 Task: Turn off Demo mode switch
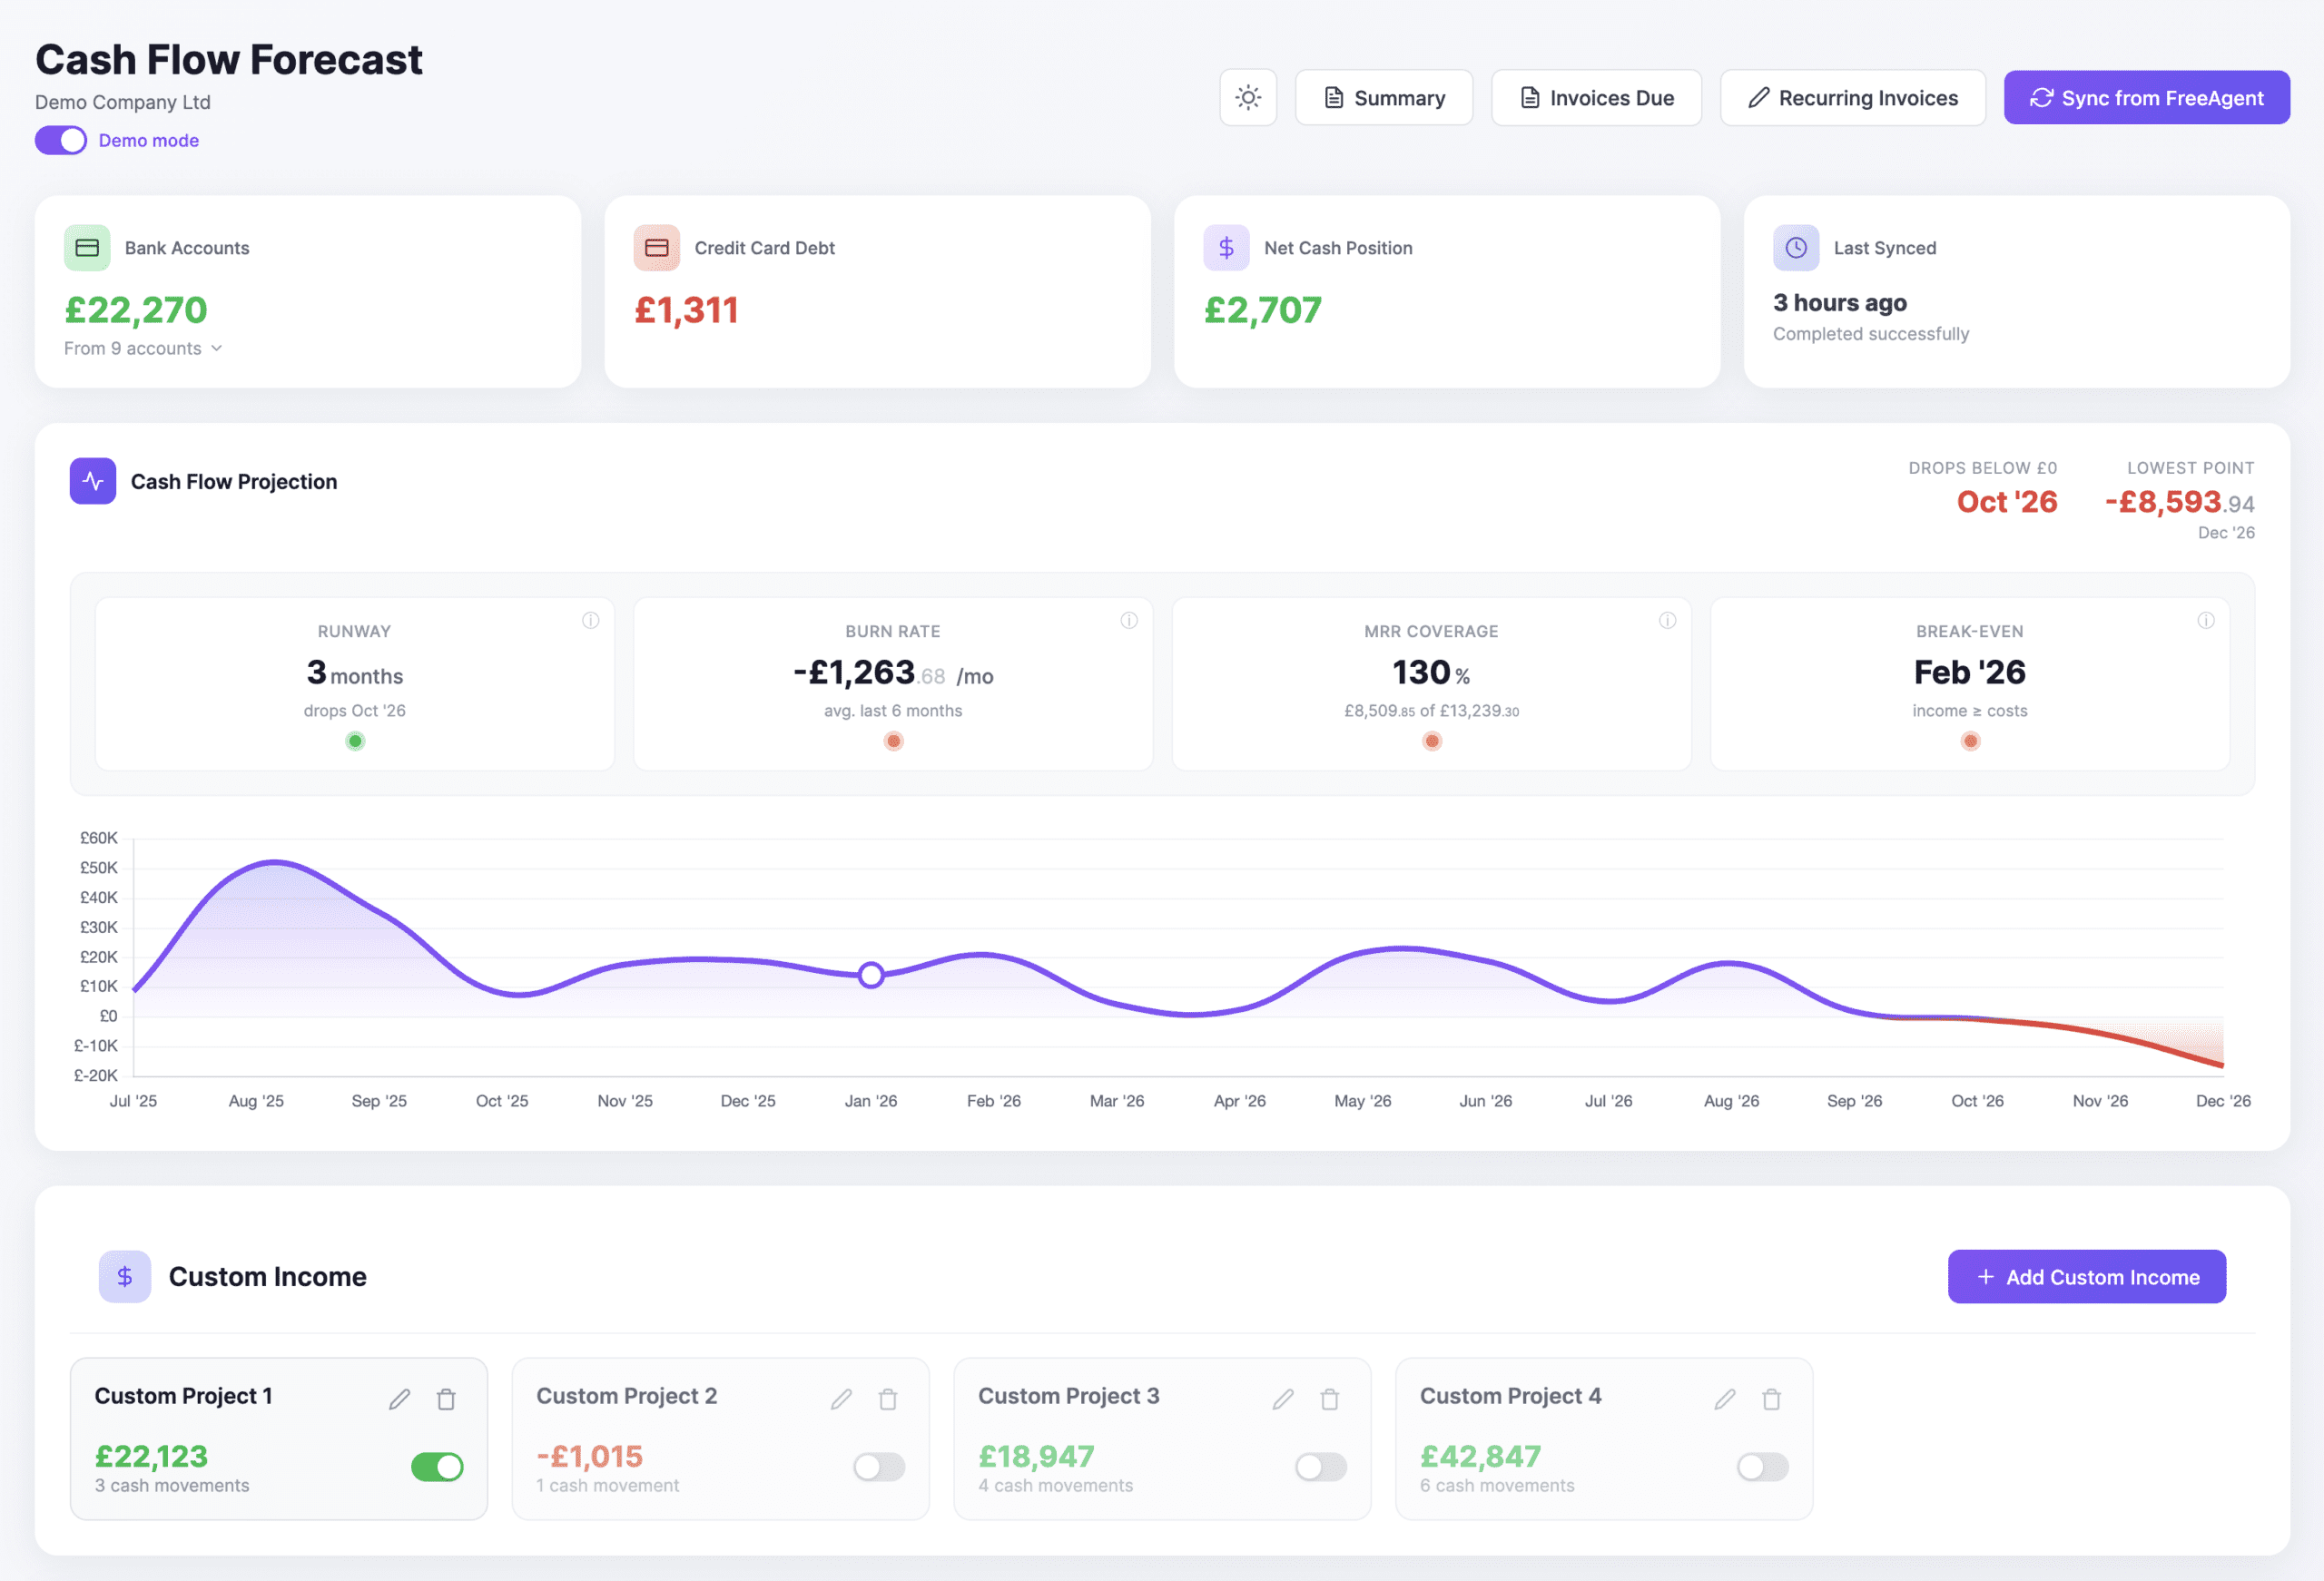click(x=61, y=140)
